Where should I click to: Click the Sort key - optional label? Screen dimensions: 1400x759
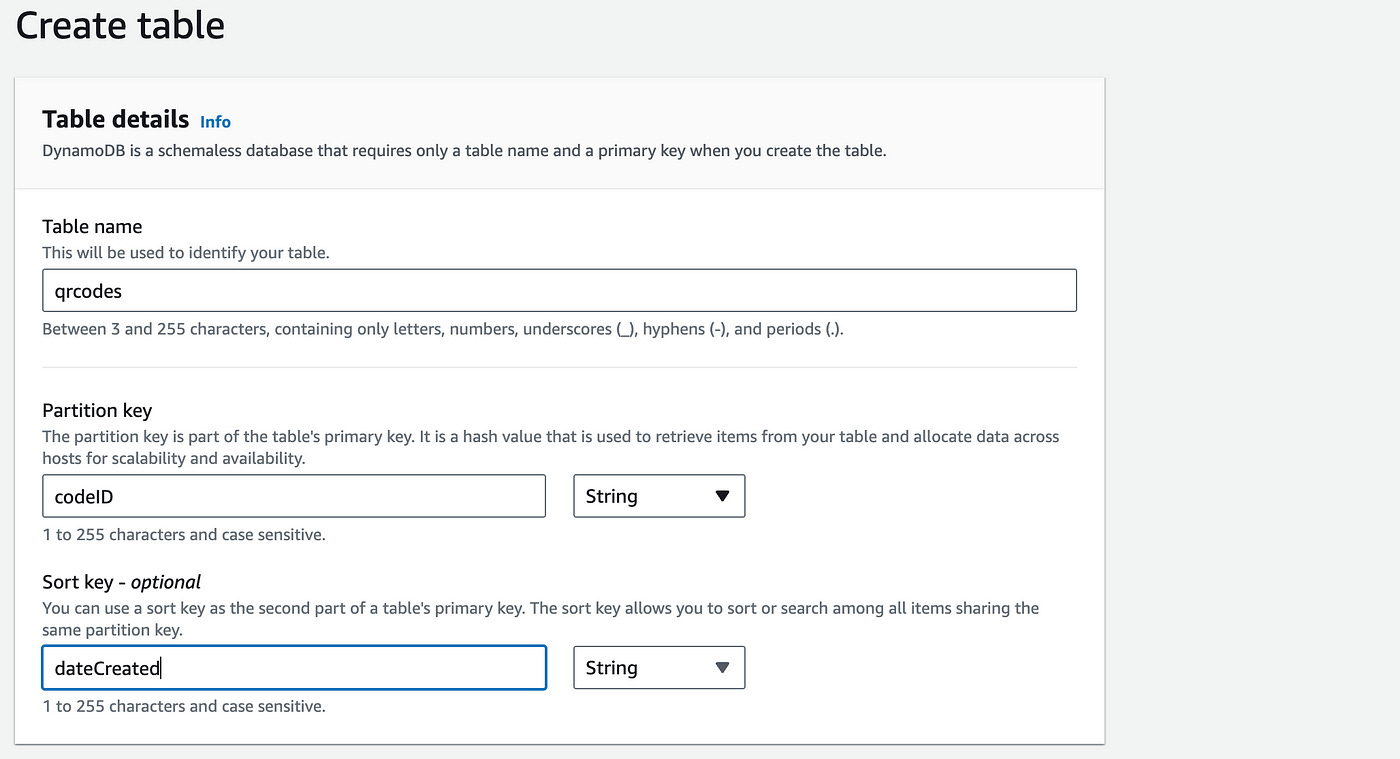121,582
